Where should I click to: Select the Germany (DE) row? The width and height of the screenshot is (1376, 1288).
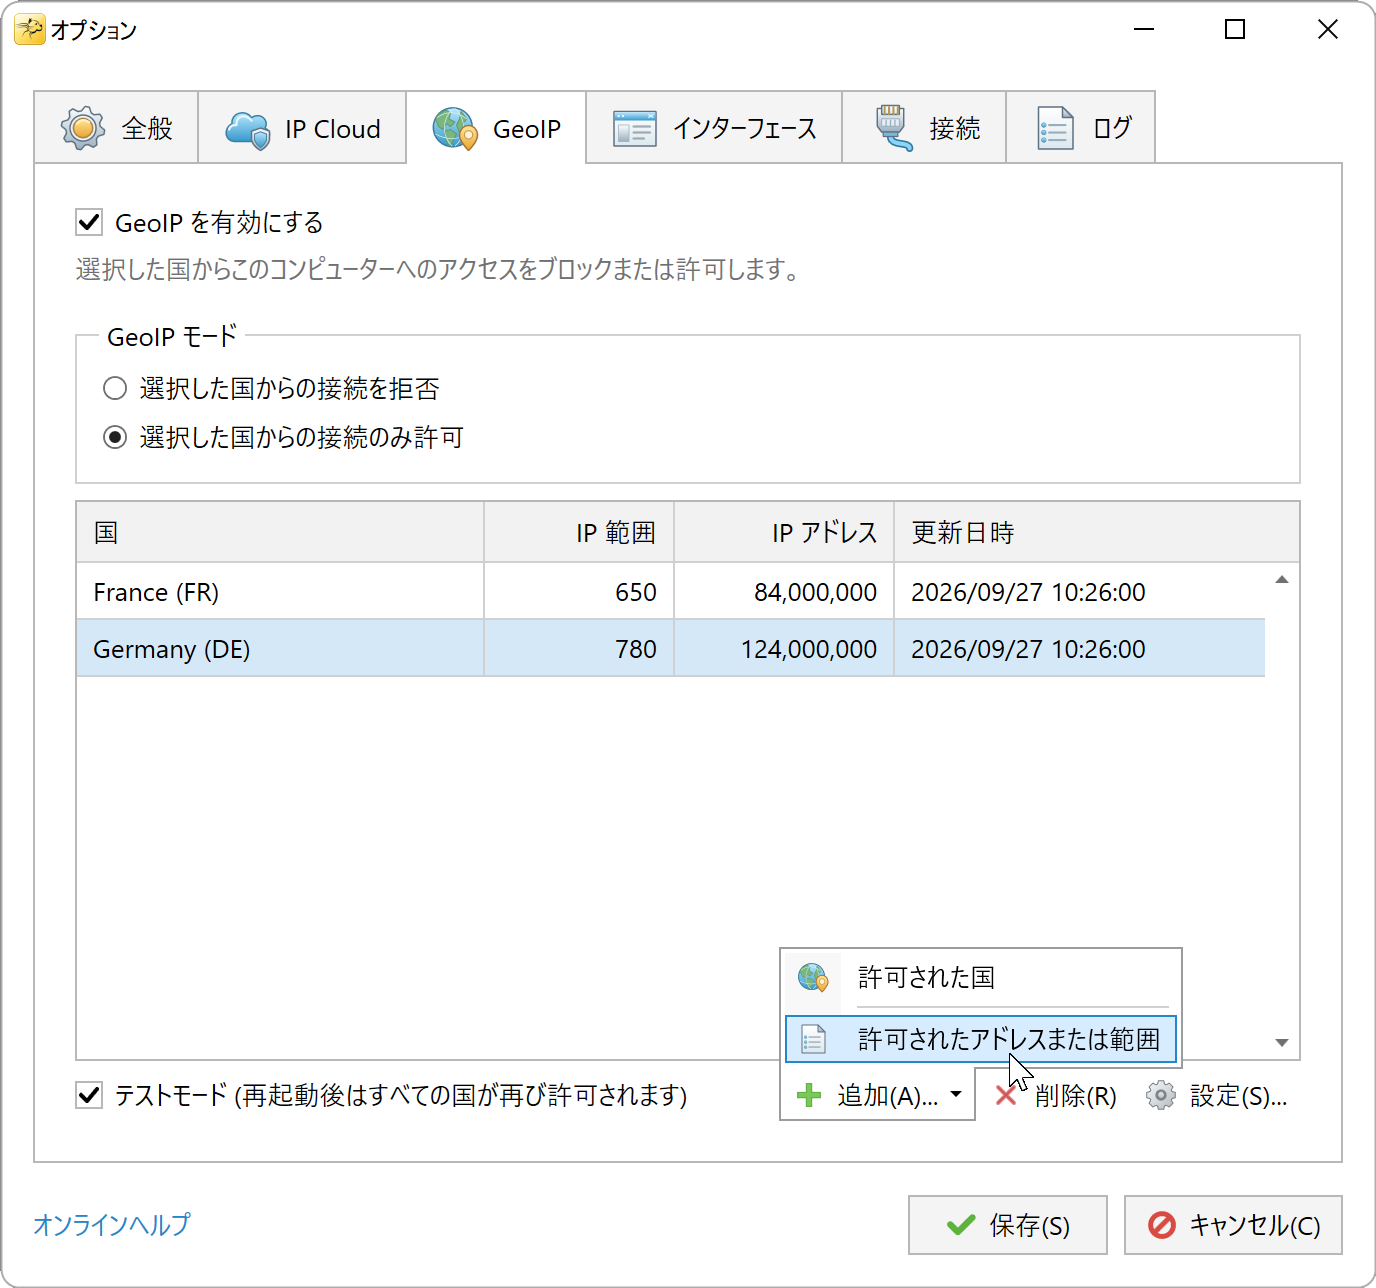tap(671, 649)
